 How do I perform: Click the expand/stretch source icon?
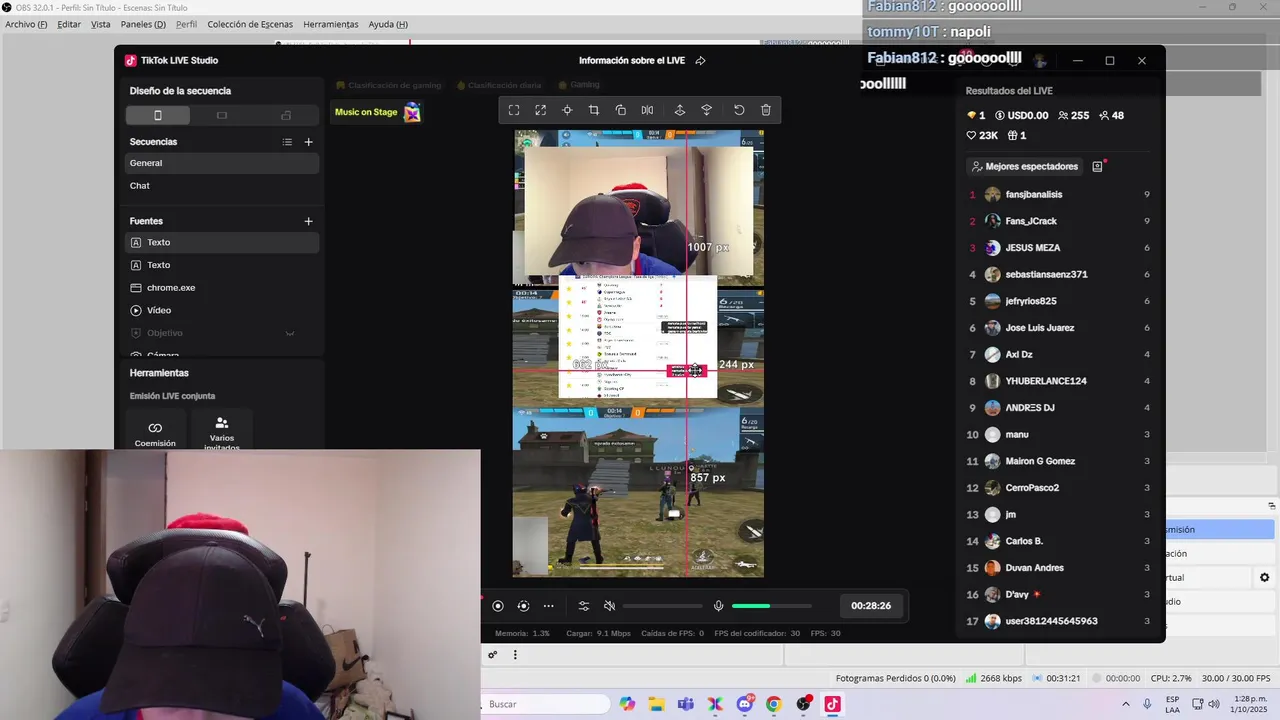[x=541, y=110]
